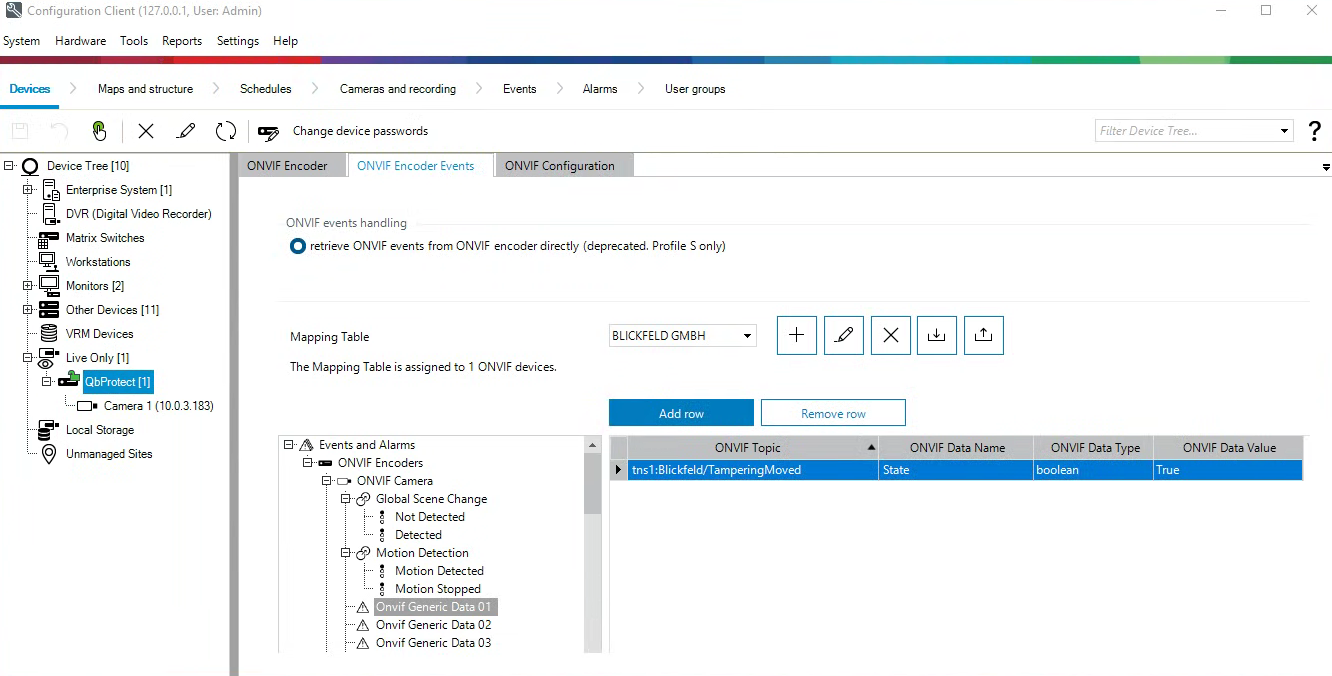Click the delete X icon in toolbar
1332x676 pixels.
tap(146, 131)
